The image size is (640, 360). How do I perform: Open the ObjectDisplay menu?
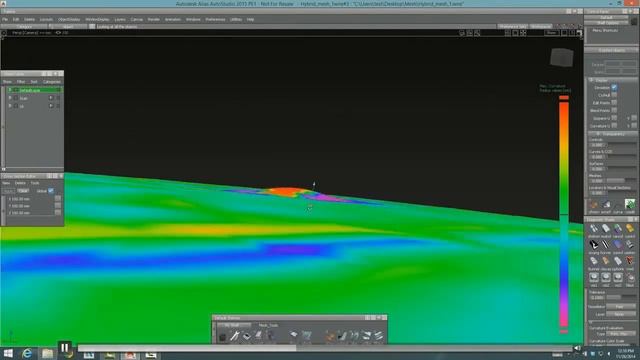tap(69, 19)
